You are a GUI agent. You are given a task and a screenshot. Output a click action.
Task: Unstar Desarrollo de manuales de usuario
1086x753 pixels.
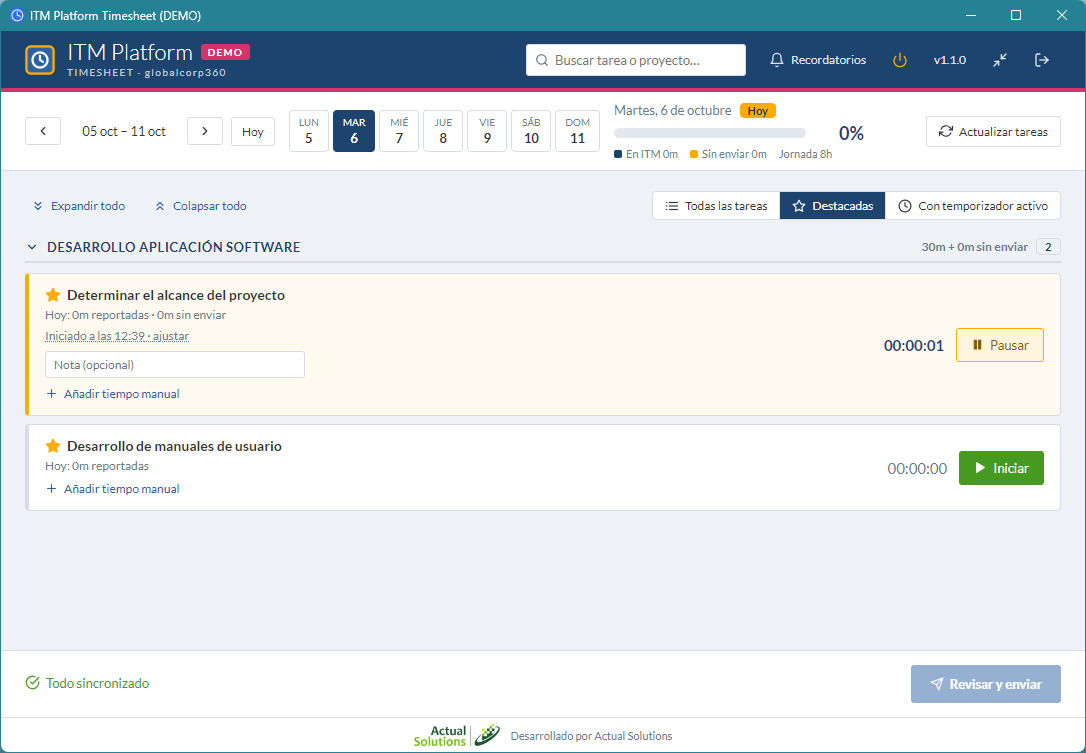pyautogui.click(x=53, y=447)
